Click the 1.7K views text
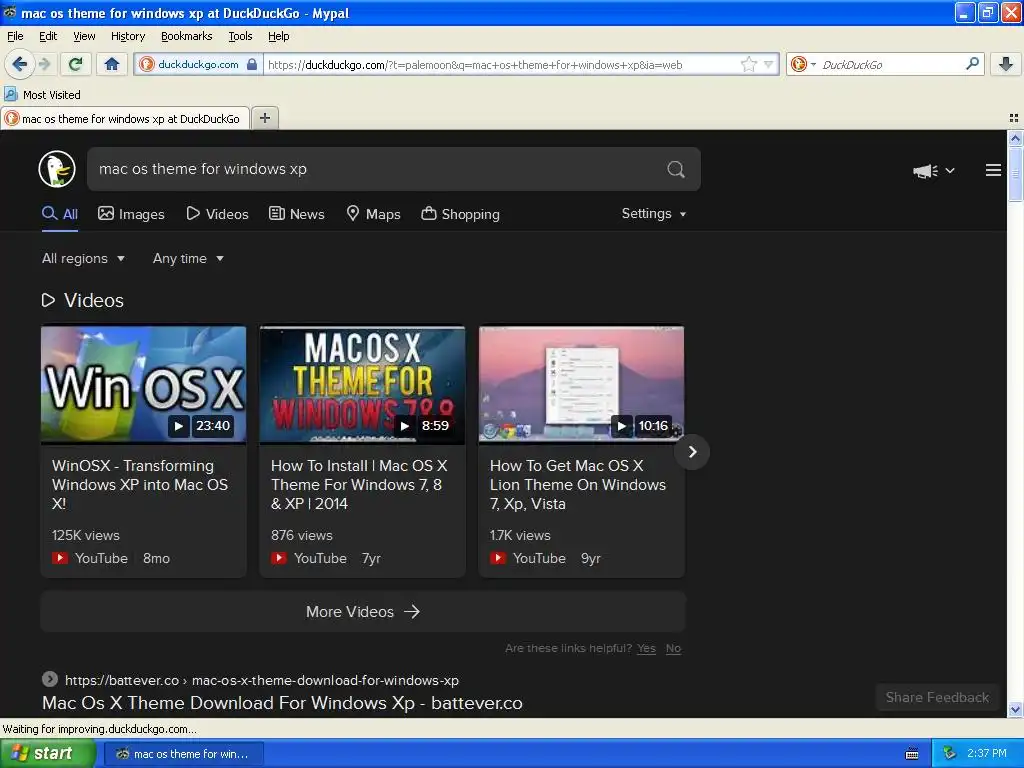 tap(520, 536)
